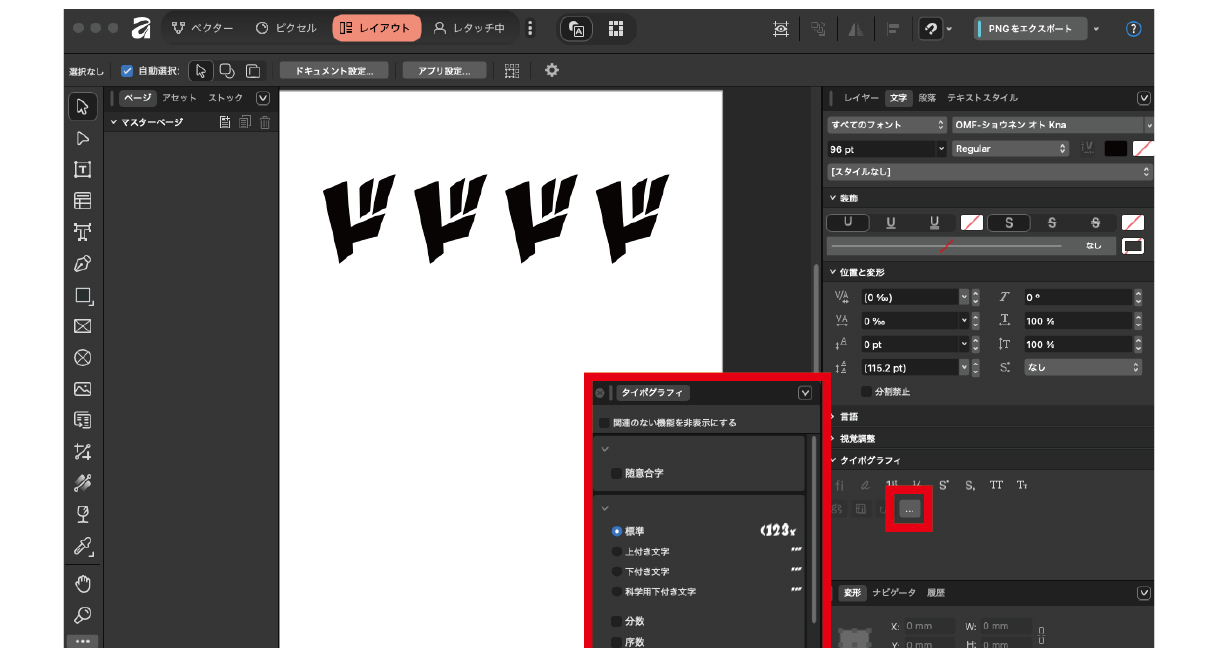
Task: Click the black text fill colour swatch
Action: (x=1116, y=148)
